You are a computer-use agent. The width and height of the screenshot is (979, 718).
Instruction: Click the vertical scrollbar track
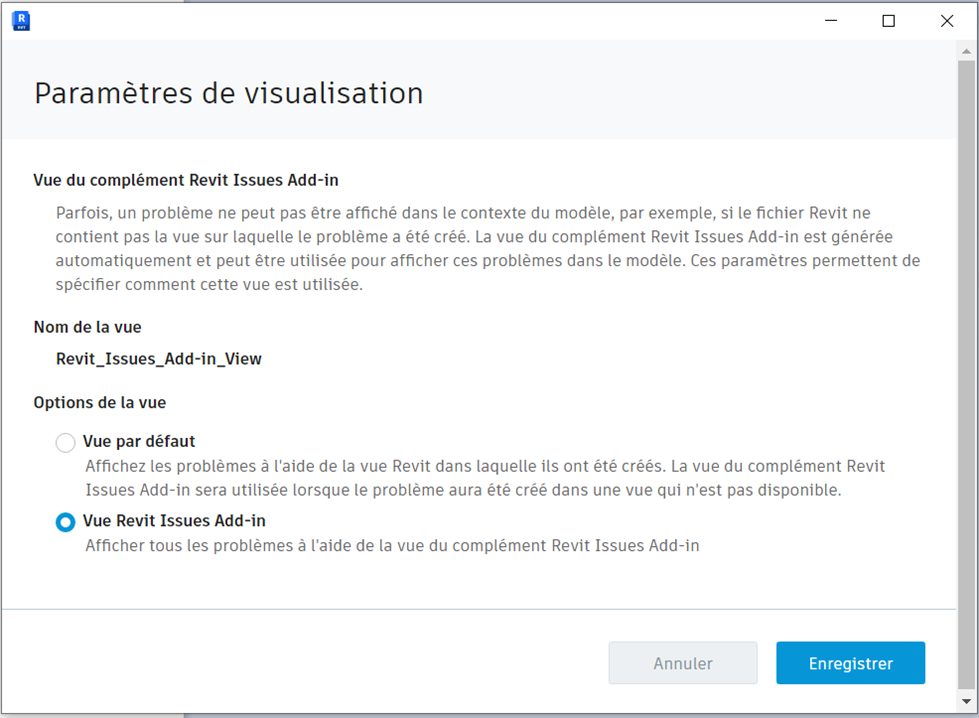click(x=967, y=375)
